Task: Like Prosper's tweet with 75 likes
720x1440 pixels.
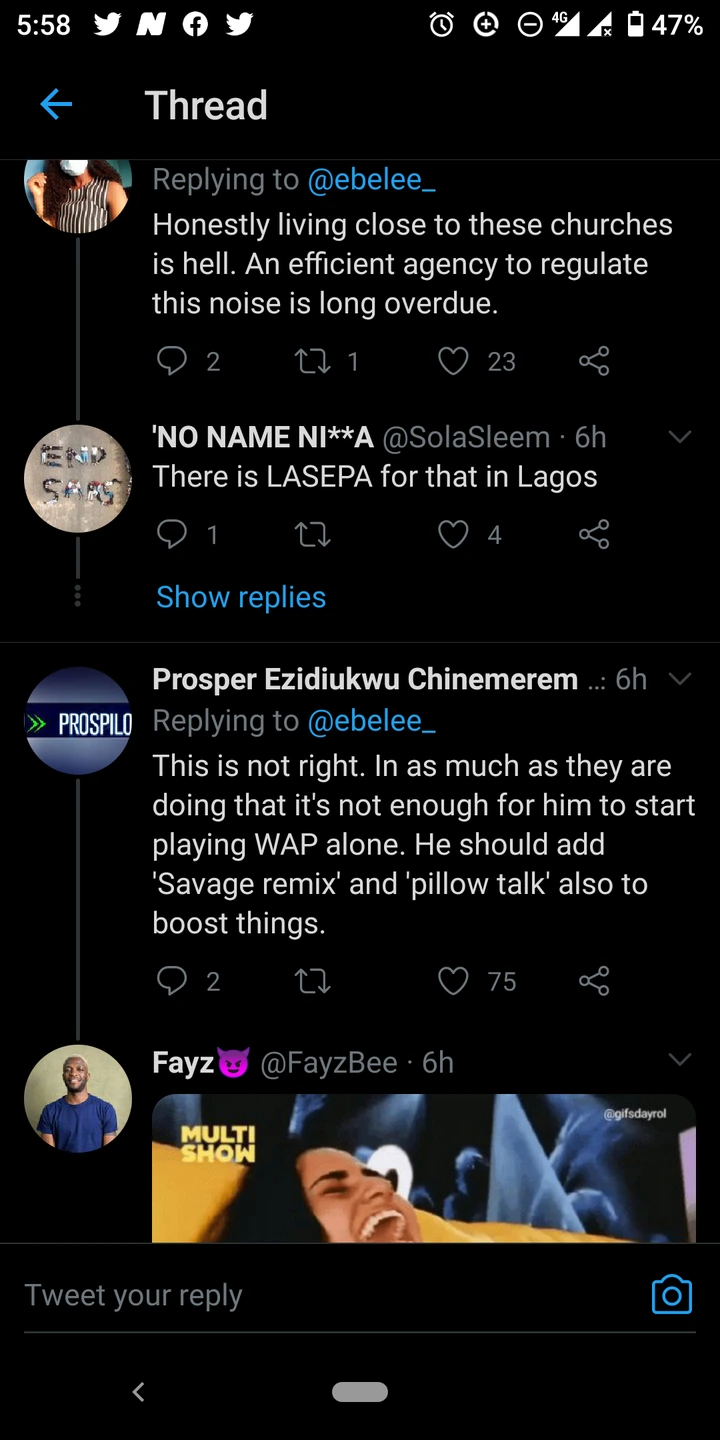Action: point(454,981)
